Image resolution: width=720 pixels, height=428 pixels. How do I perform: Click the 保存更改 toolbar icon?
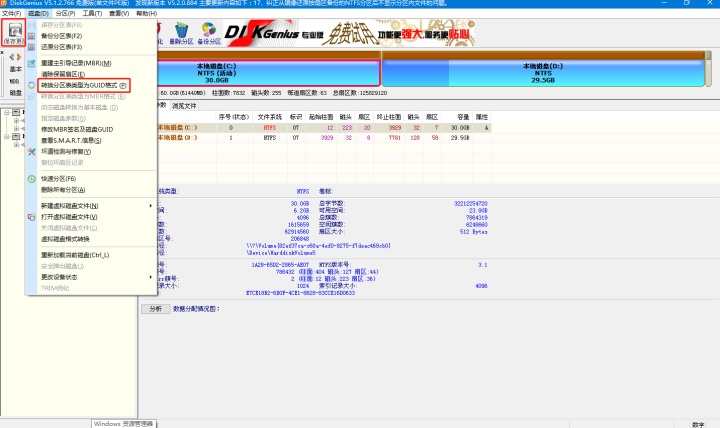point(13,32)
